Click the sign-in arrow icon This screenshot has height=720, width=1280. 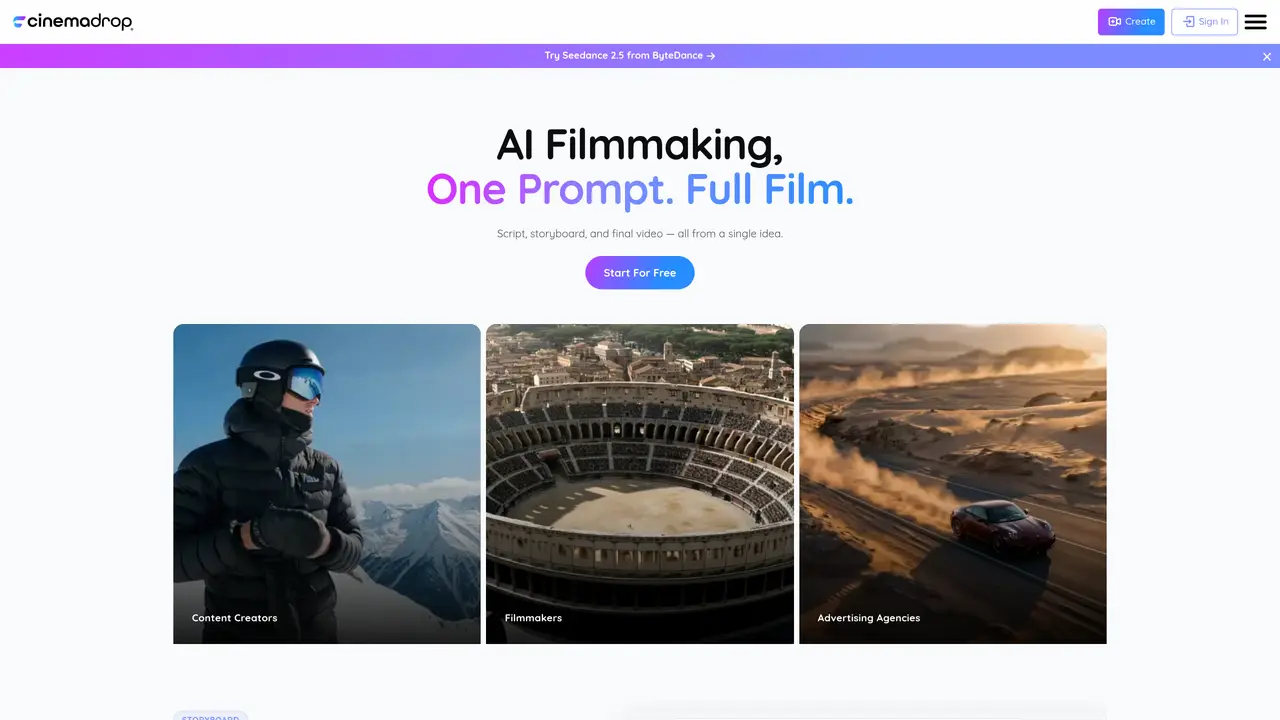click(1188, 22)
